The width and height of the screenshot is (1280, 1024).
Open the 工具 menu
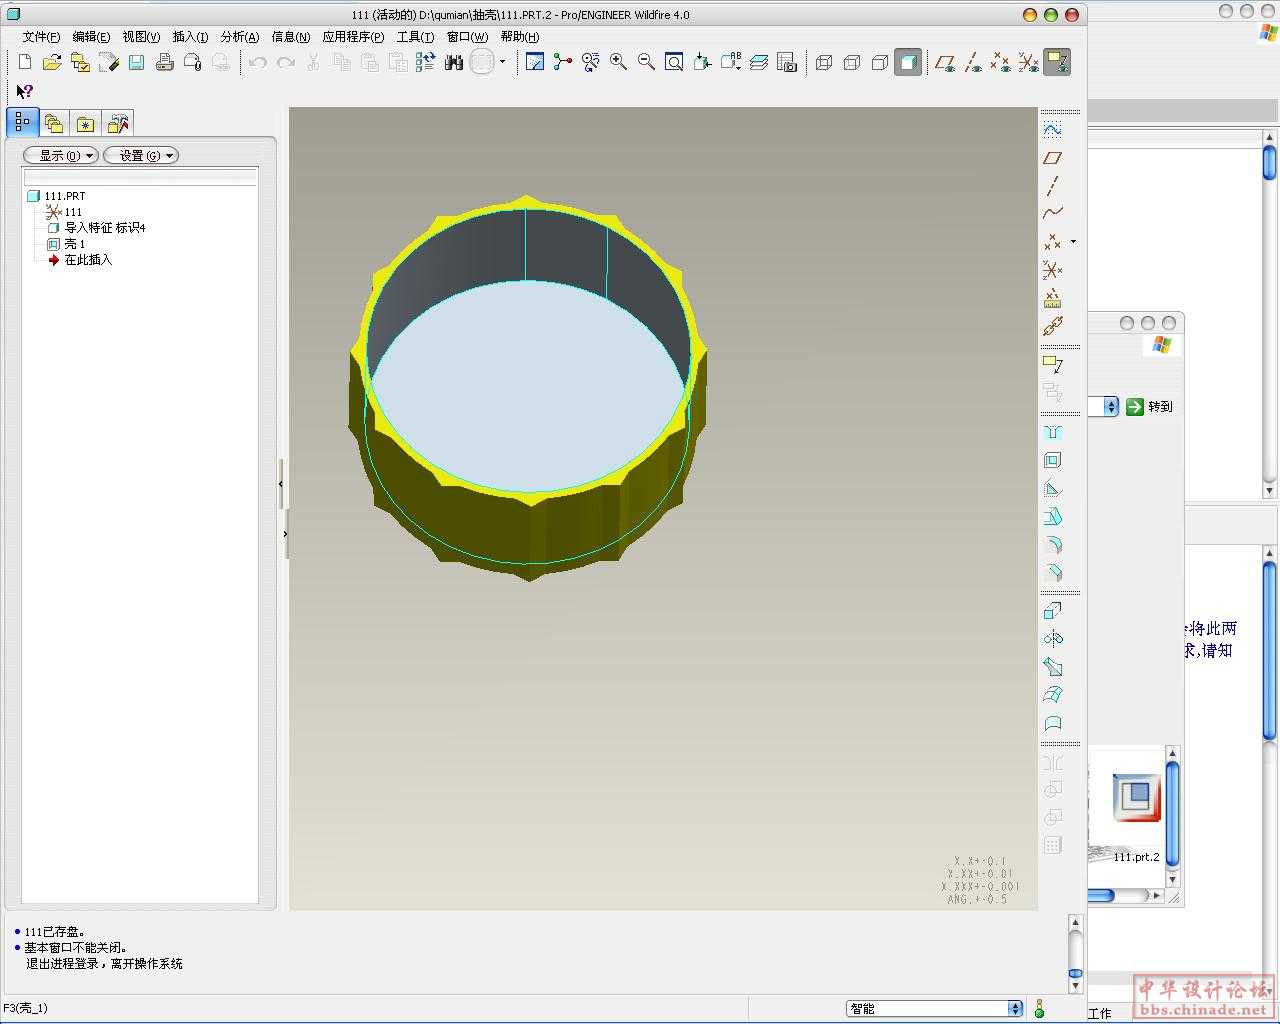click(x=415, y=37)
